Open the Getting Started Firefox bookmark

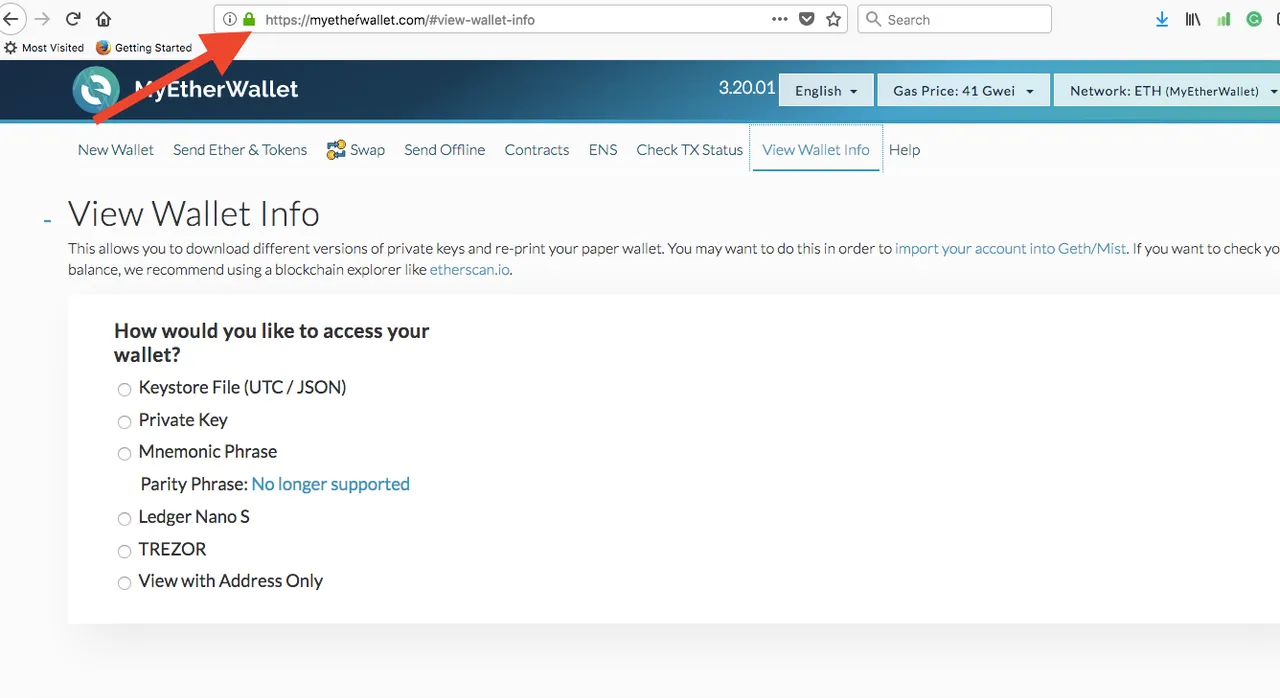coord(144,47)
